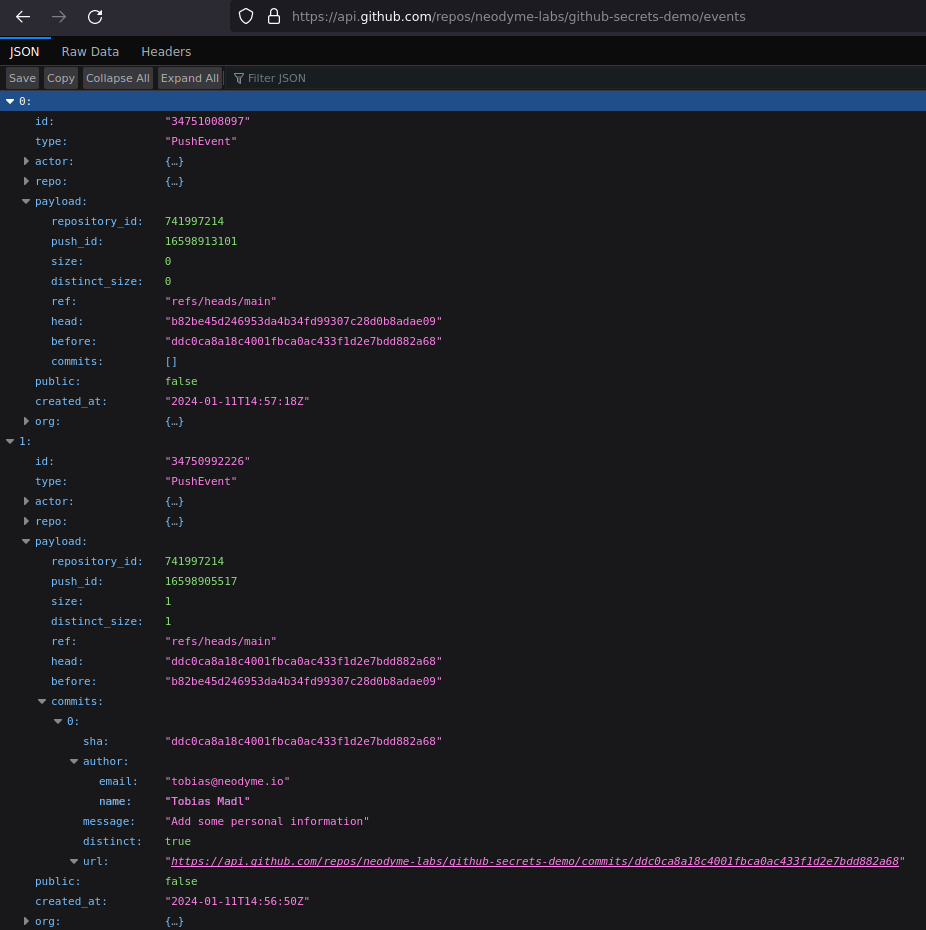Expand the repo node in entry 1
This screenshot has width=926, height=930.
point(26,521)
